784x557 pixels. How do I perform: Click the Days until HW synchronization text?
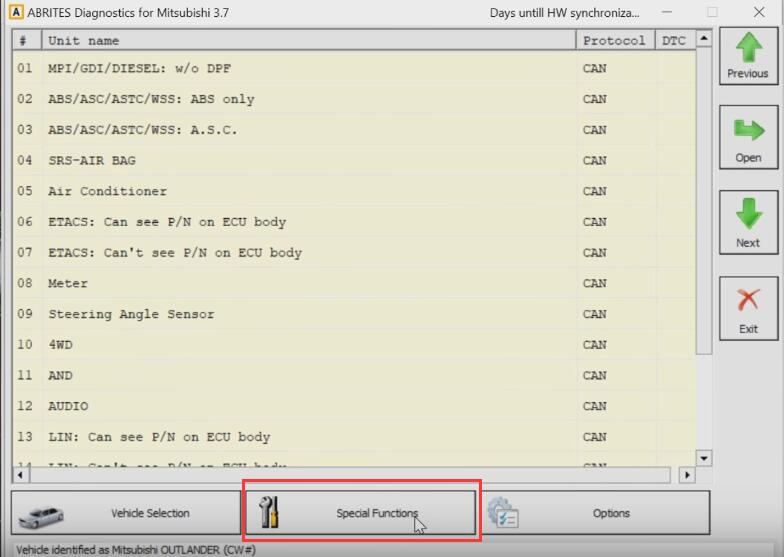pyautogui.click(x=564, y=12)
